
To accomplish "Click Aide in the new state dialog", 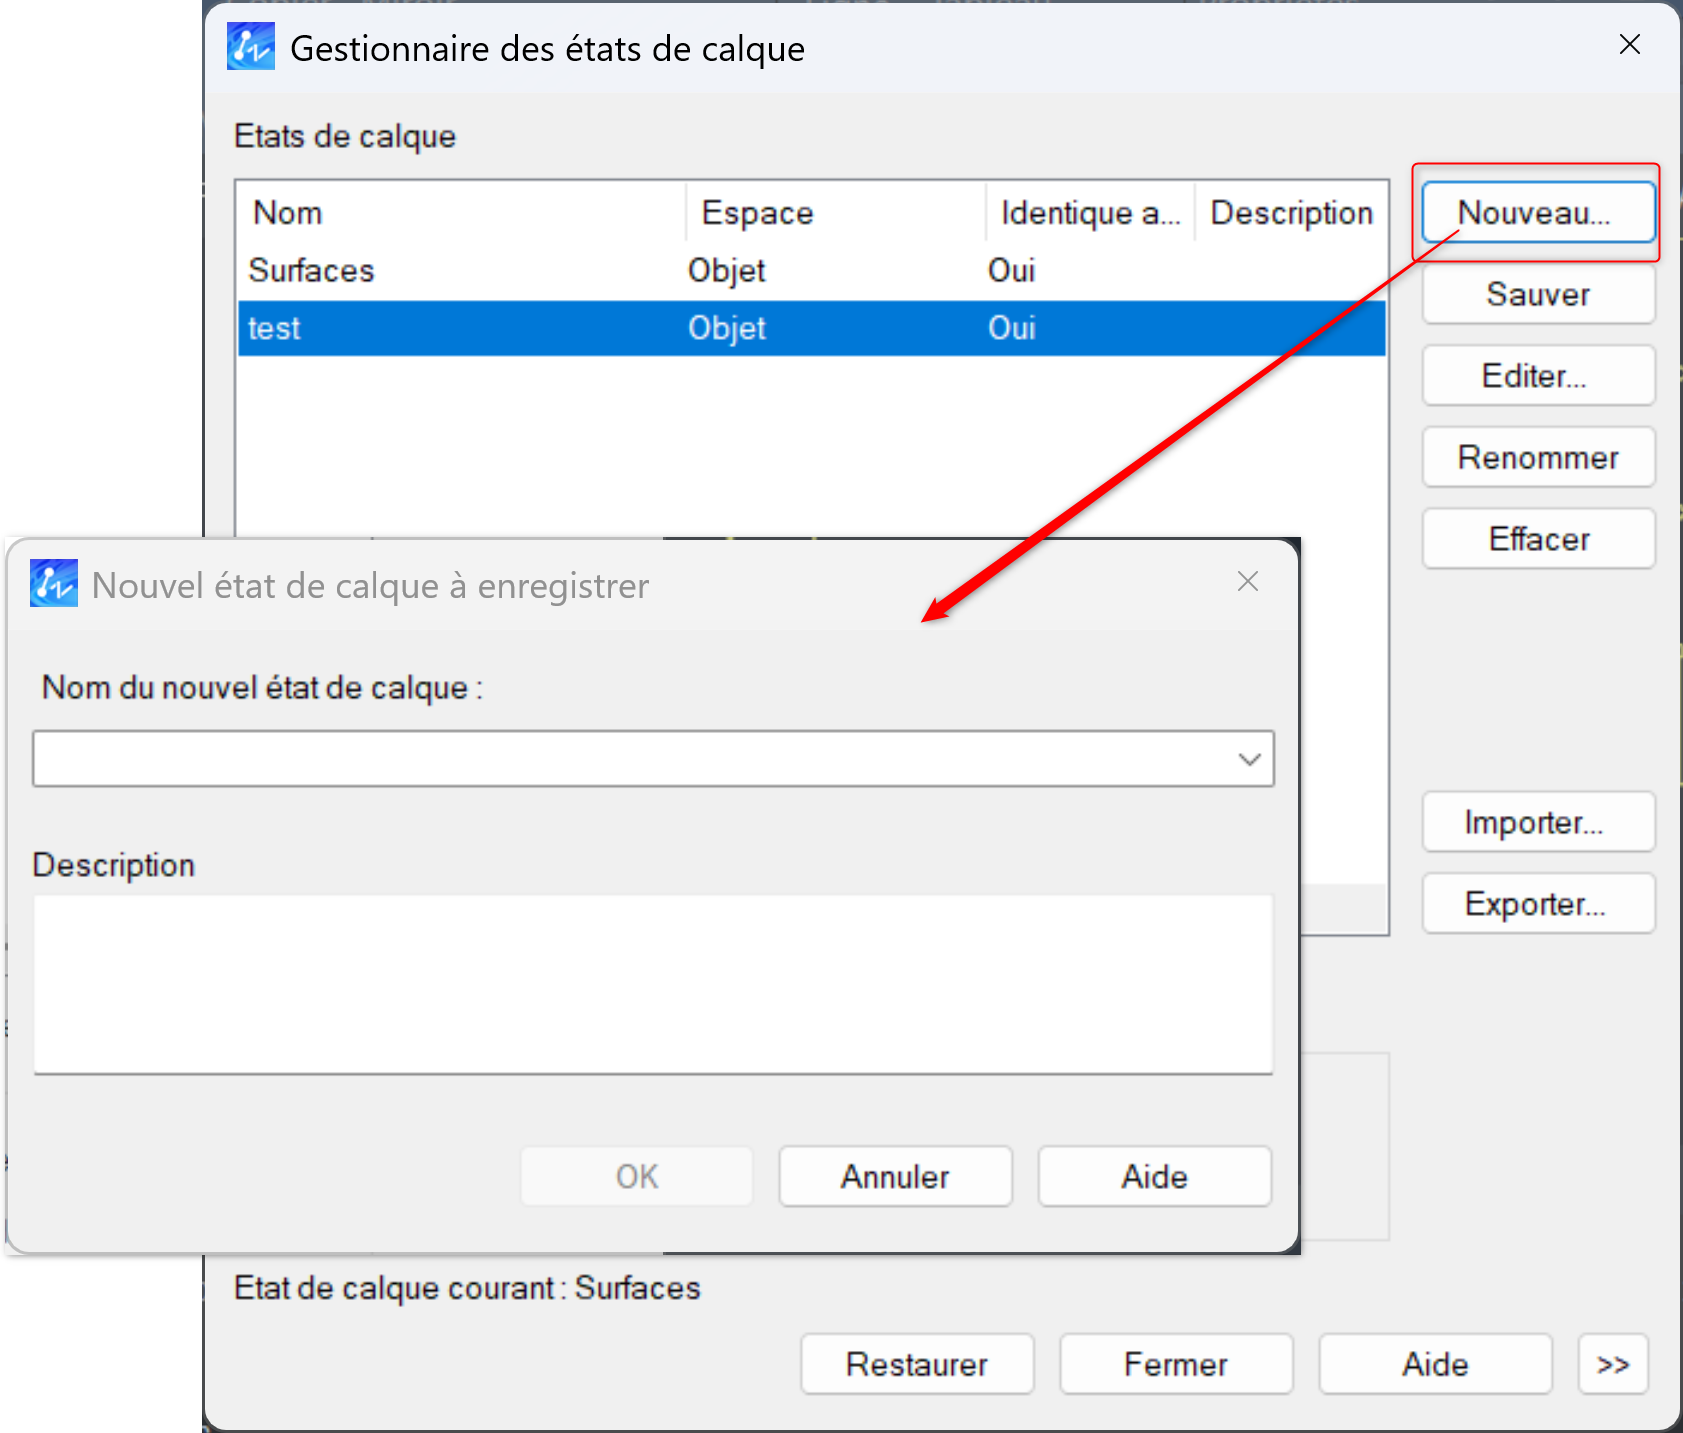I will [1154, 1177].
